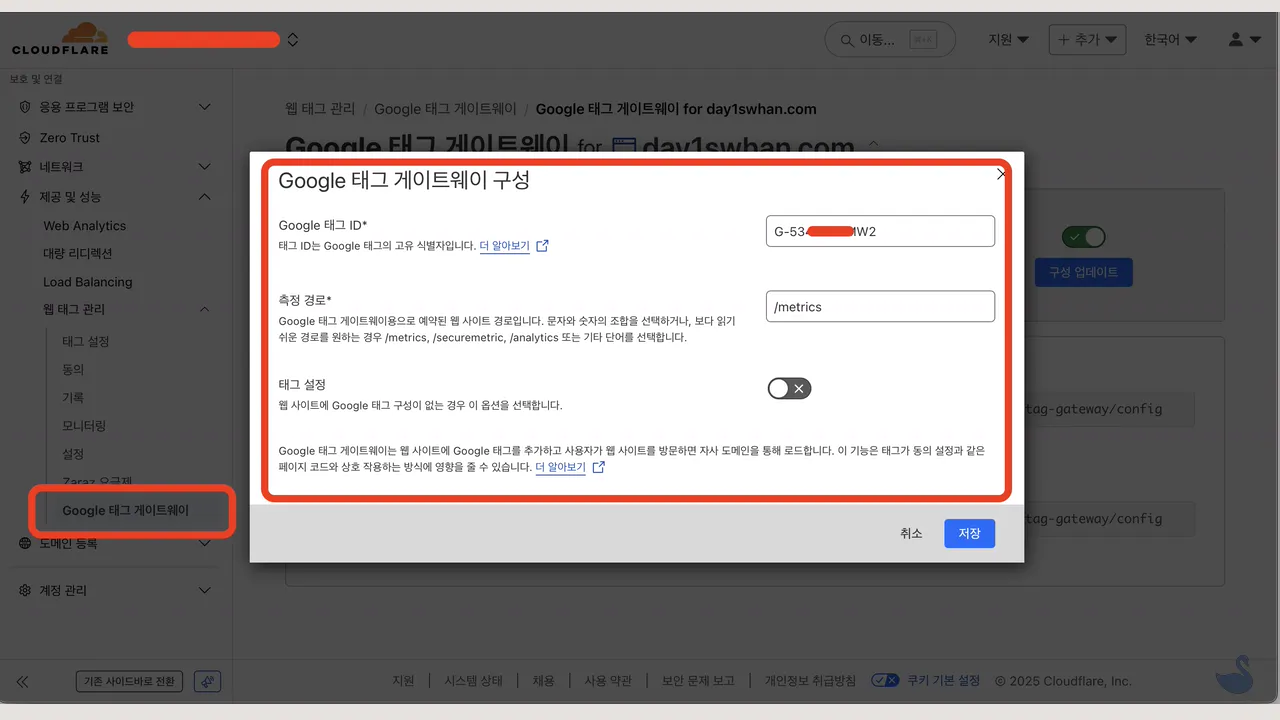The height and width of the screenshot is (720, 1280).
Task: Collapse the sidebar with double-chevron icon
Action: (x=22, y=681)
